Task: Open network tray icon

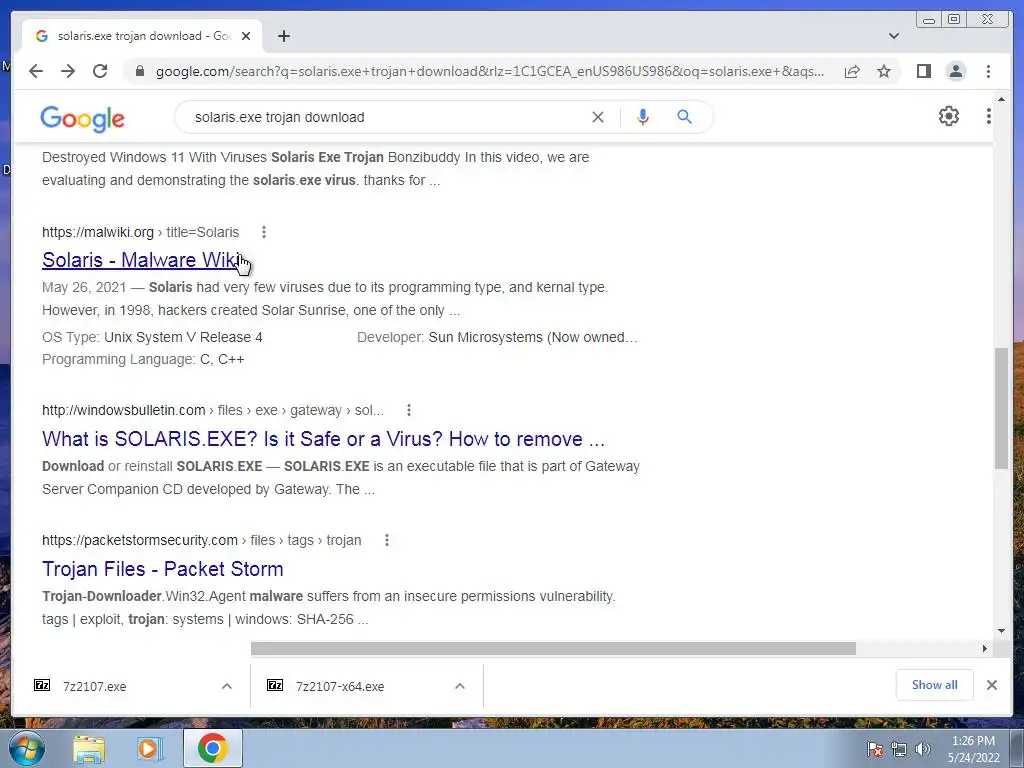Action: tap(899, 749)
